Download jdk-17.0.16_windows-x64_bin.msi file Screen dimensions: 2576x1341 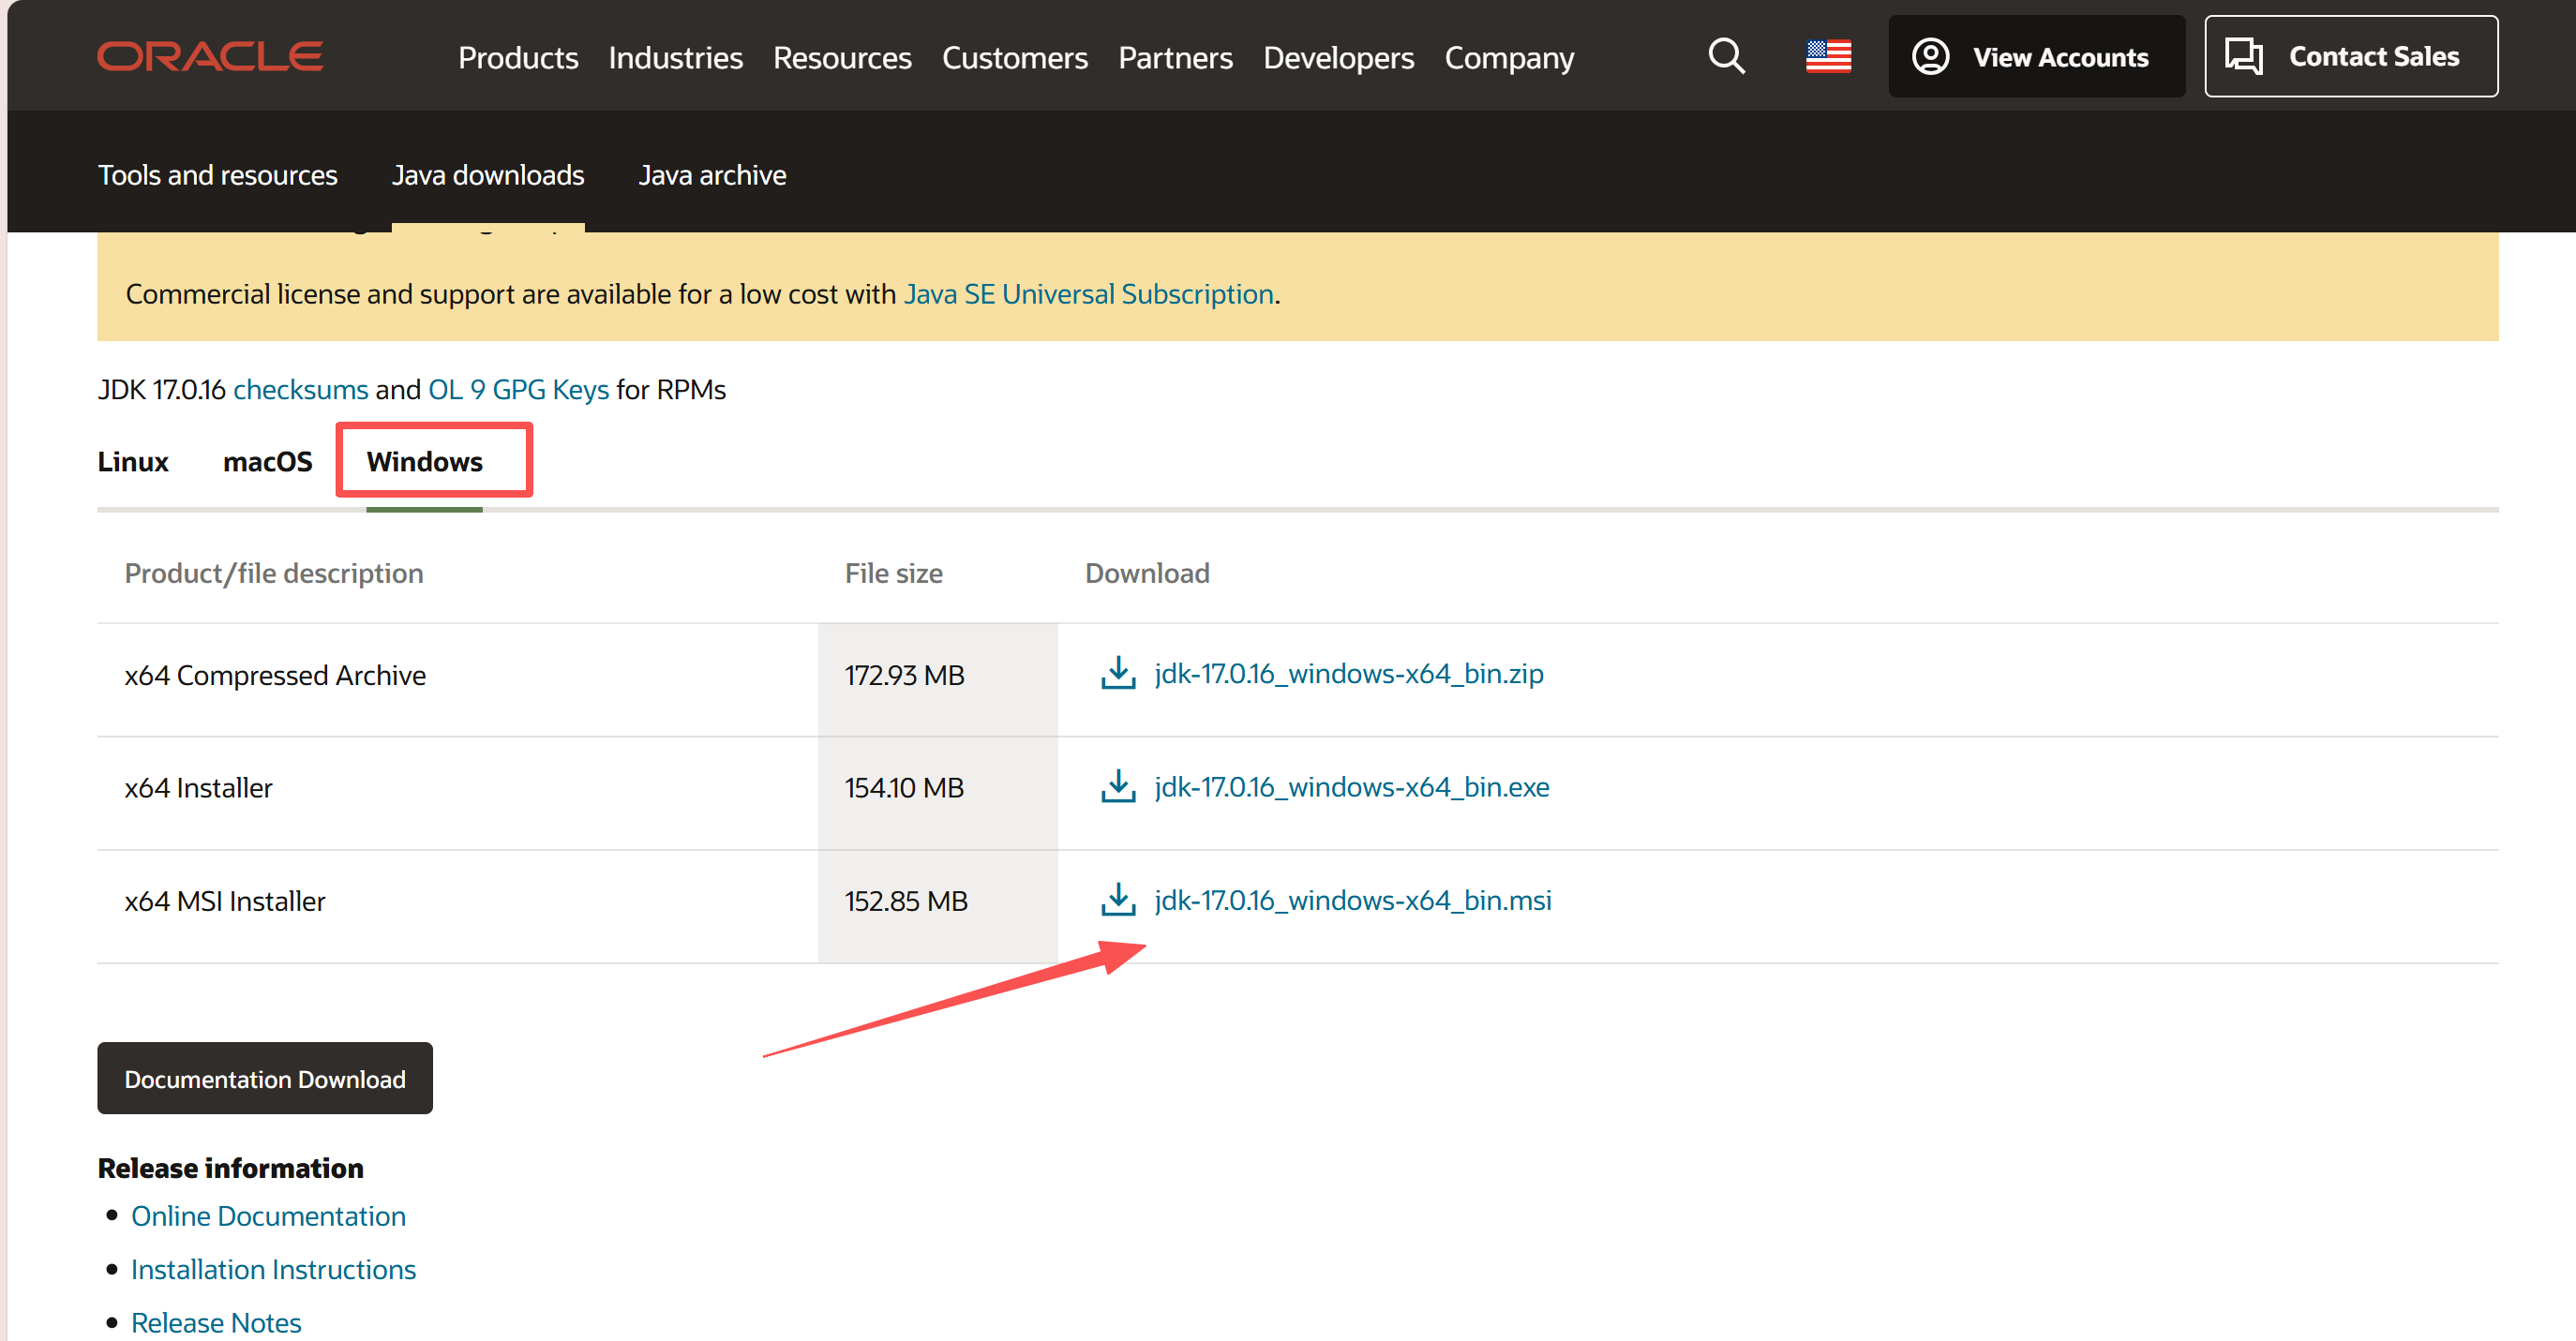tap(1352, 900)
